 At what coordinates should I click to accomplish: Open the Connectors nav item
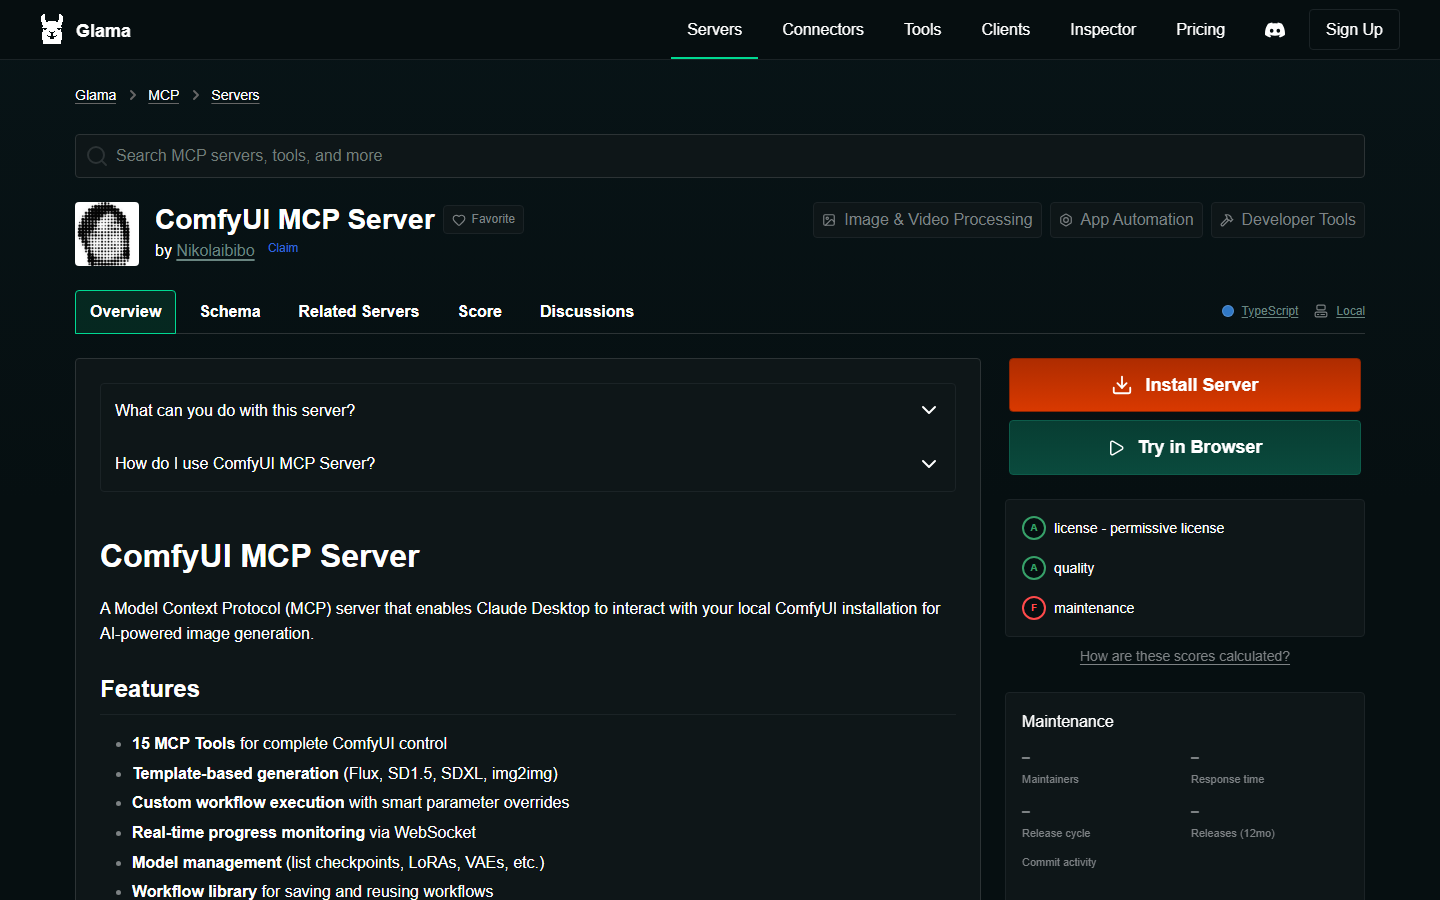click(823, 30)
